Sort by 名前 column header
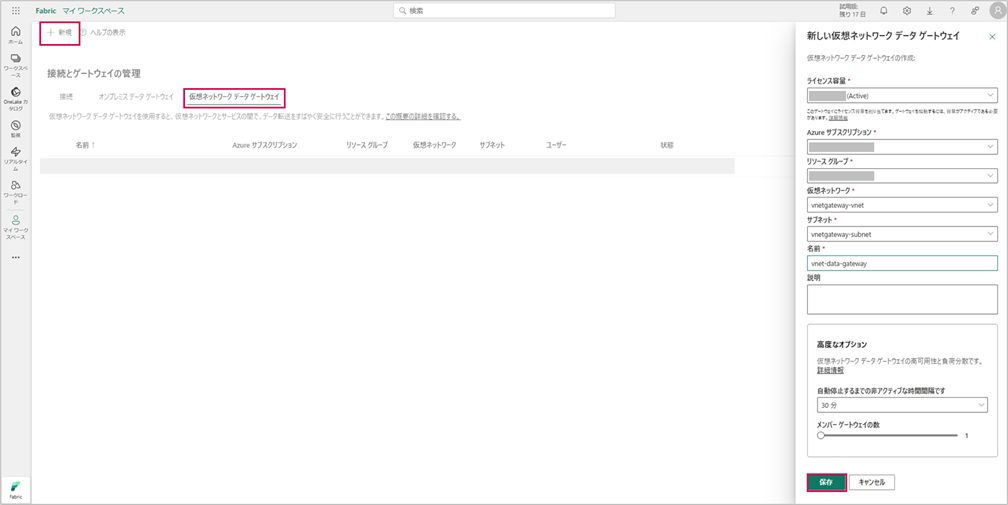1008x505 pixels. (x=85, y=145)
